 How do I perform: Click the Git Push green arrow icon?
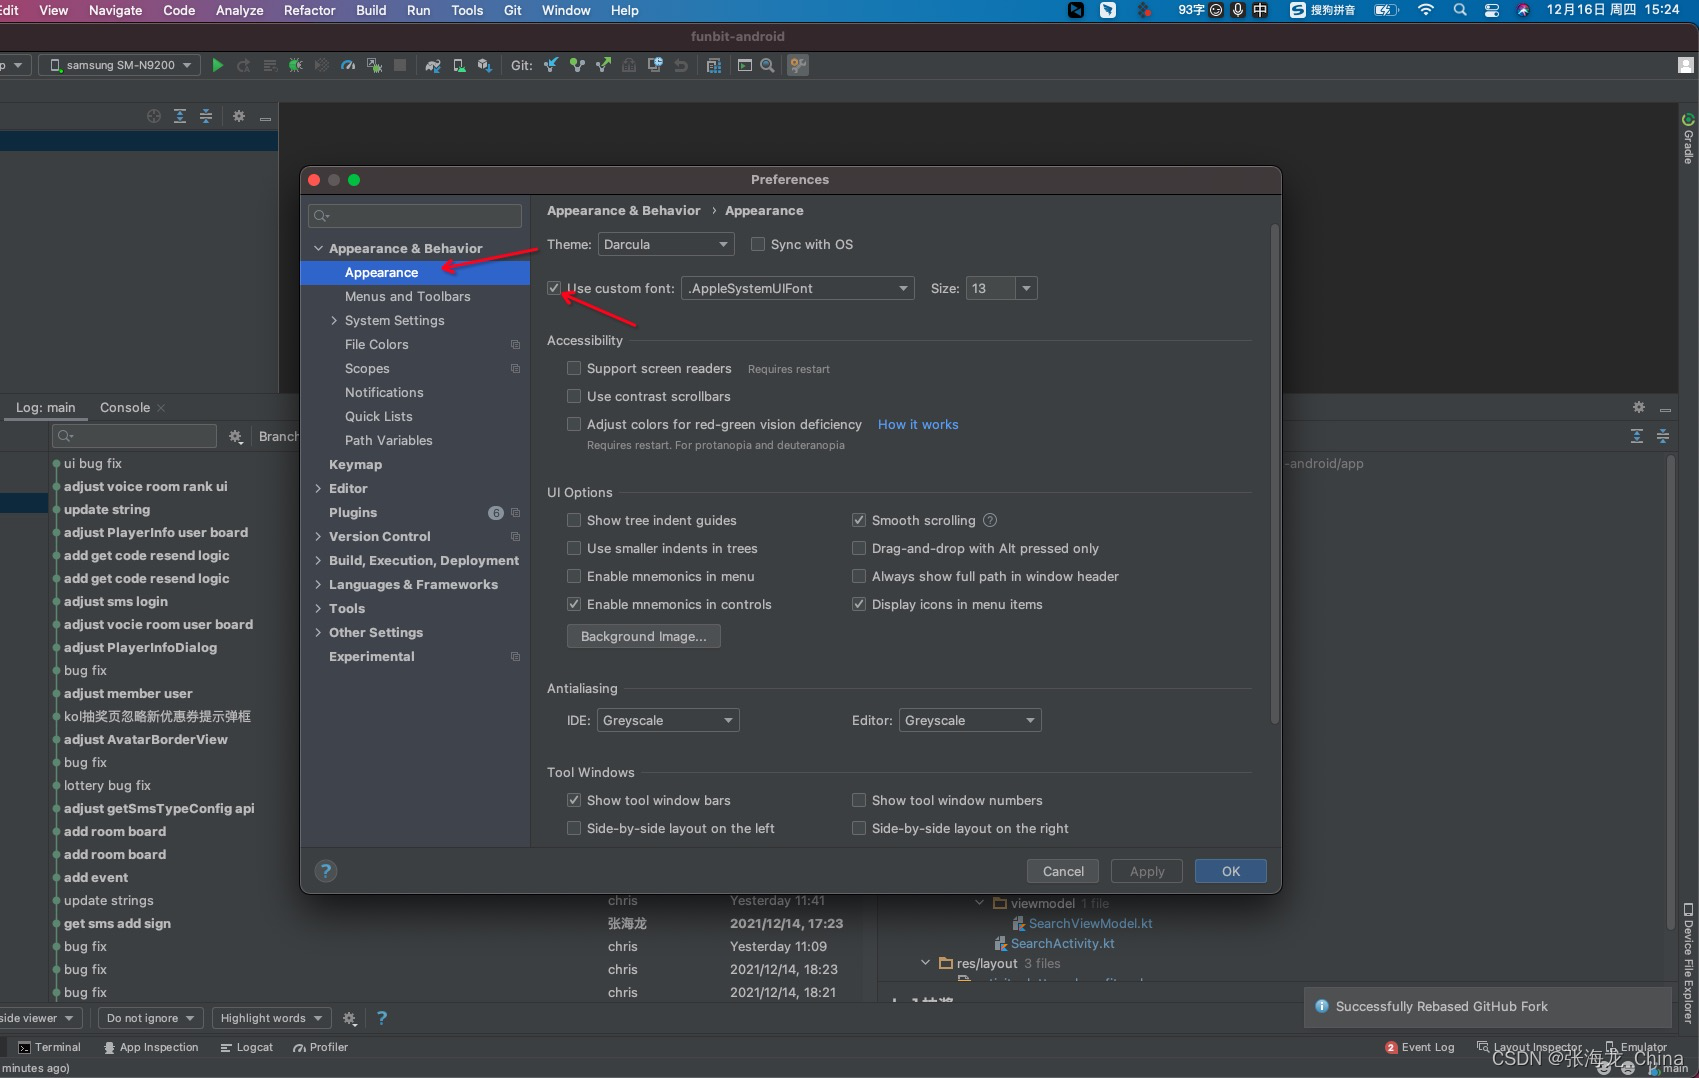tap(603, 65)
